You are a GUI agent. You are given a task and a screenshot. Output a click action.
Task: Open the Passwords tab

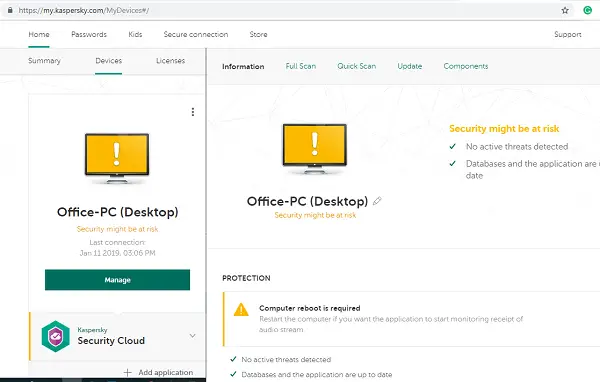89,34
